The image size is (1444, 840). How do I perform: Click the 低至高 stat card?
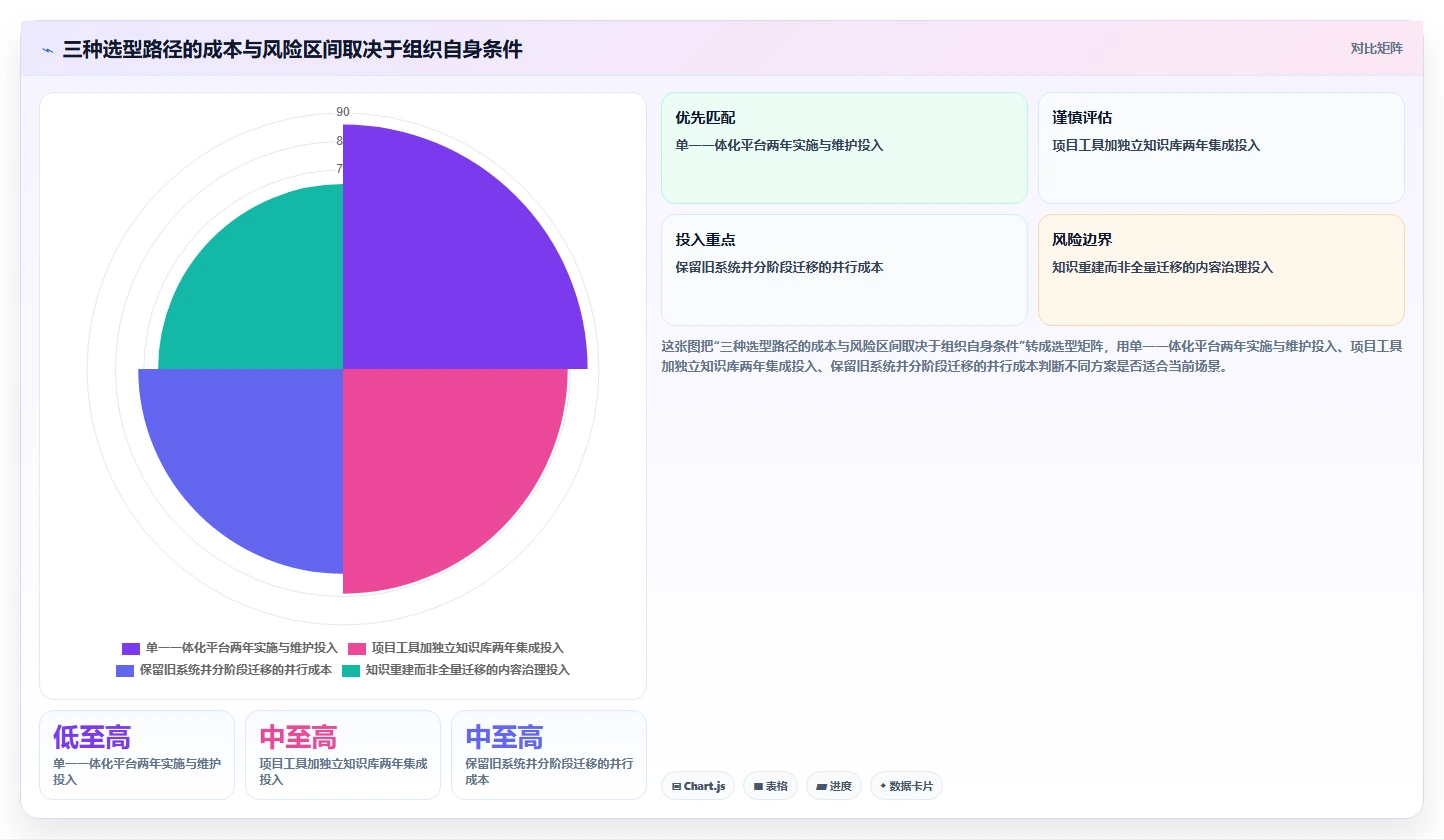click(137, 755)
